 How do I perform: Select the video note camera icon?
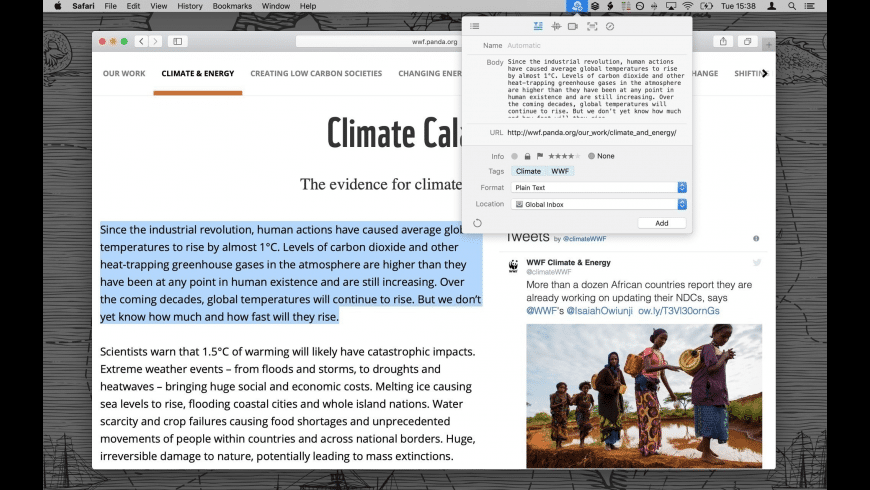point(573,26)
